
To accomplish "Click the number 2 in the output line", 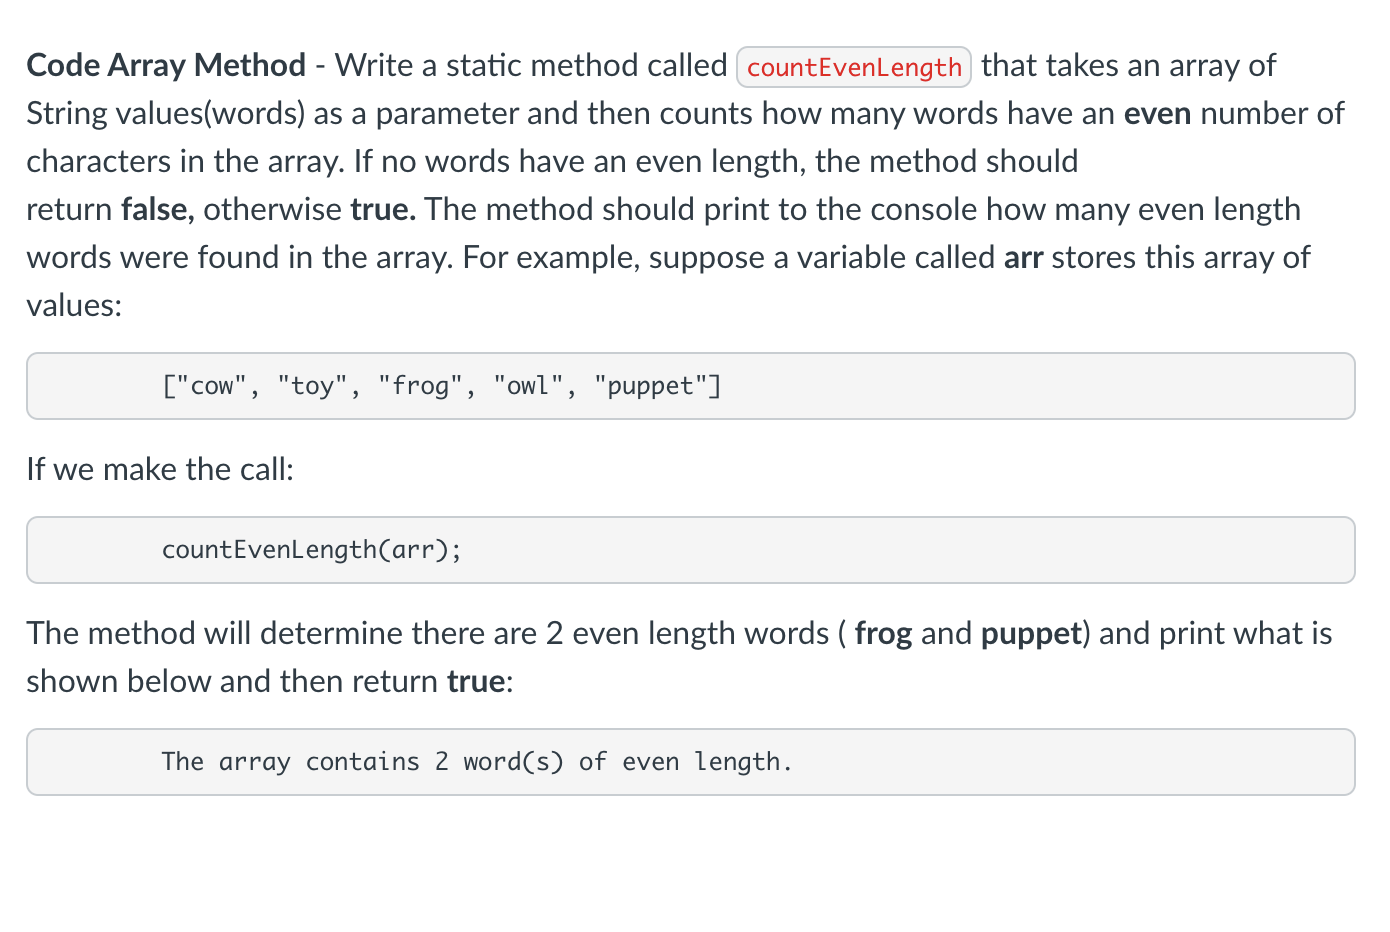I will 442,762.
